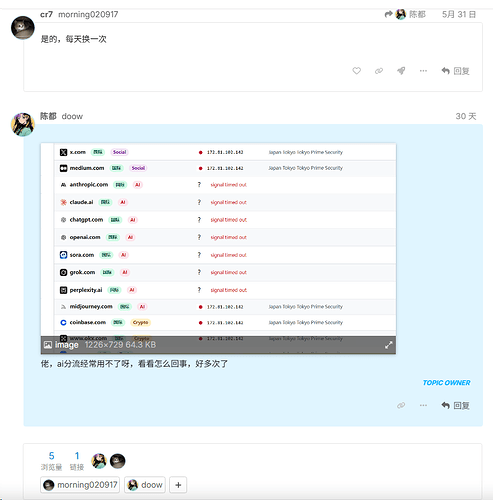This screenshot has width=493, height=500.
Task: Select the doow participant chip
Action: 145,485
